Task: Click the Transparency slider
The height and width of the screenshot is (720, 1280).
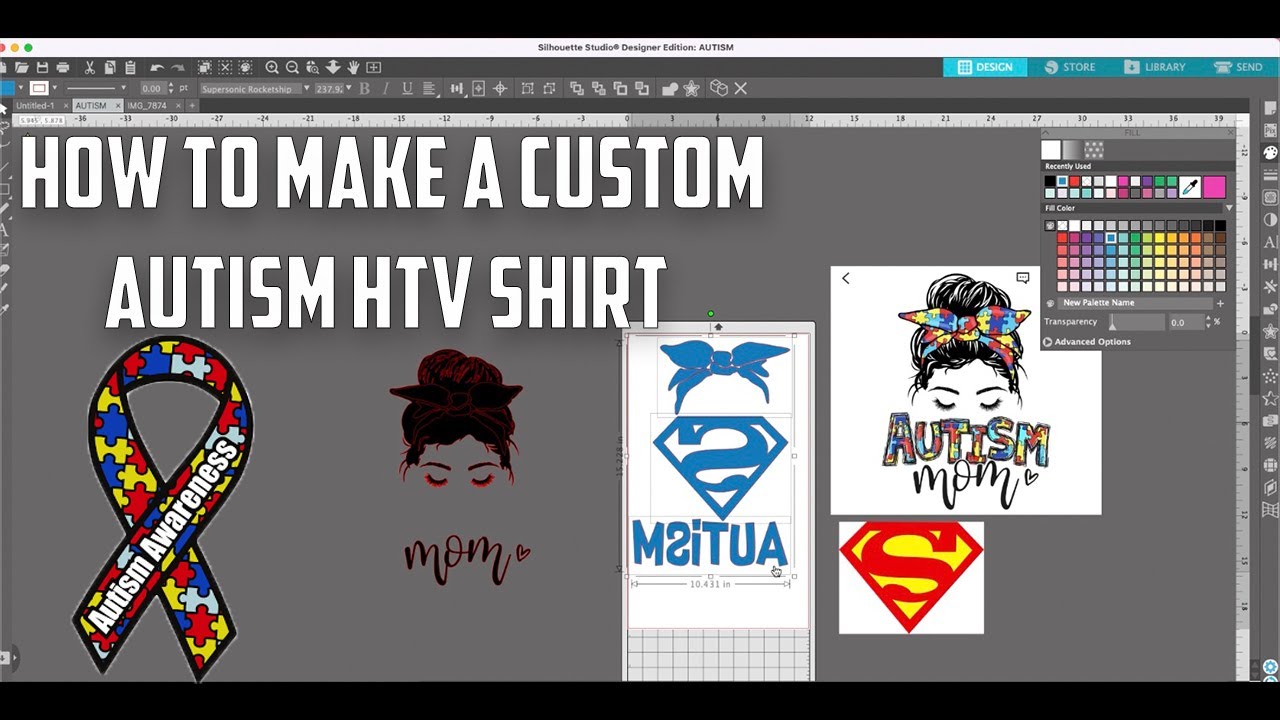Action: pos(1137,322)
